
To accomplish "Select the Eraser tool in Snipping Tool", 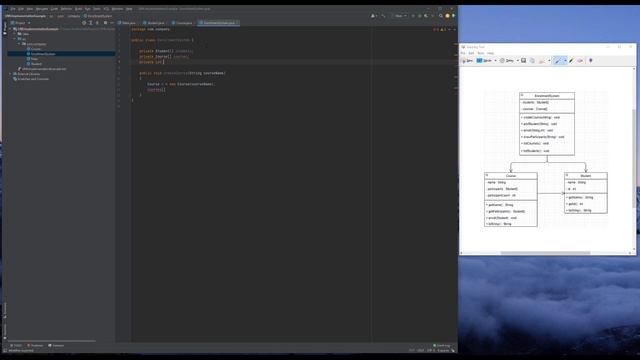I will (x=580, y=60).
